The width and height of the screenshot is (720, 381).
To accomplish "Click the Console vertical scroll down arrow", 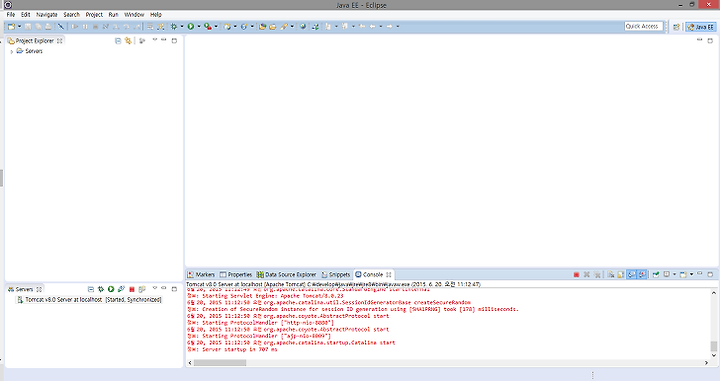I will click(x=714, y=355).
